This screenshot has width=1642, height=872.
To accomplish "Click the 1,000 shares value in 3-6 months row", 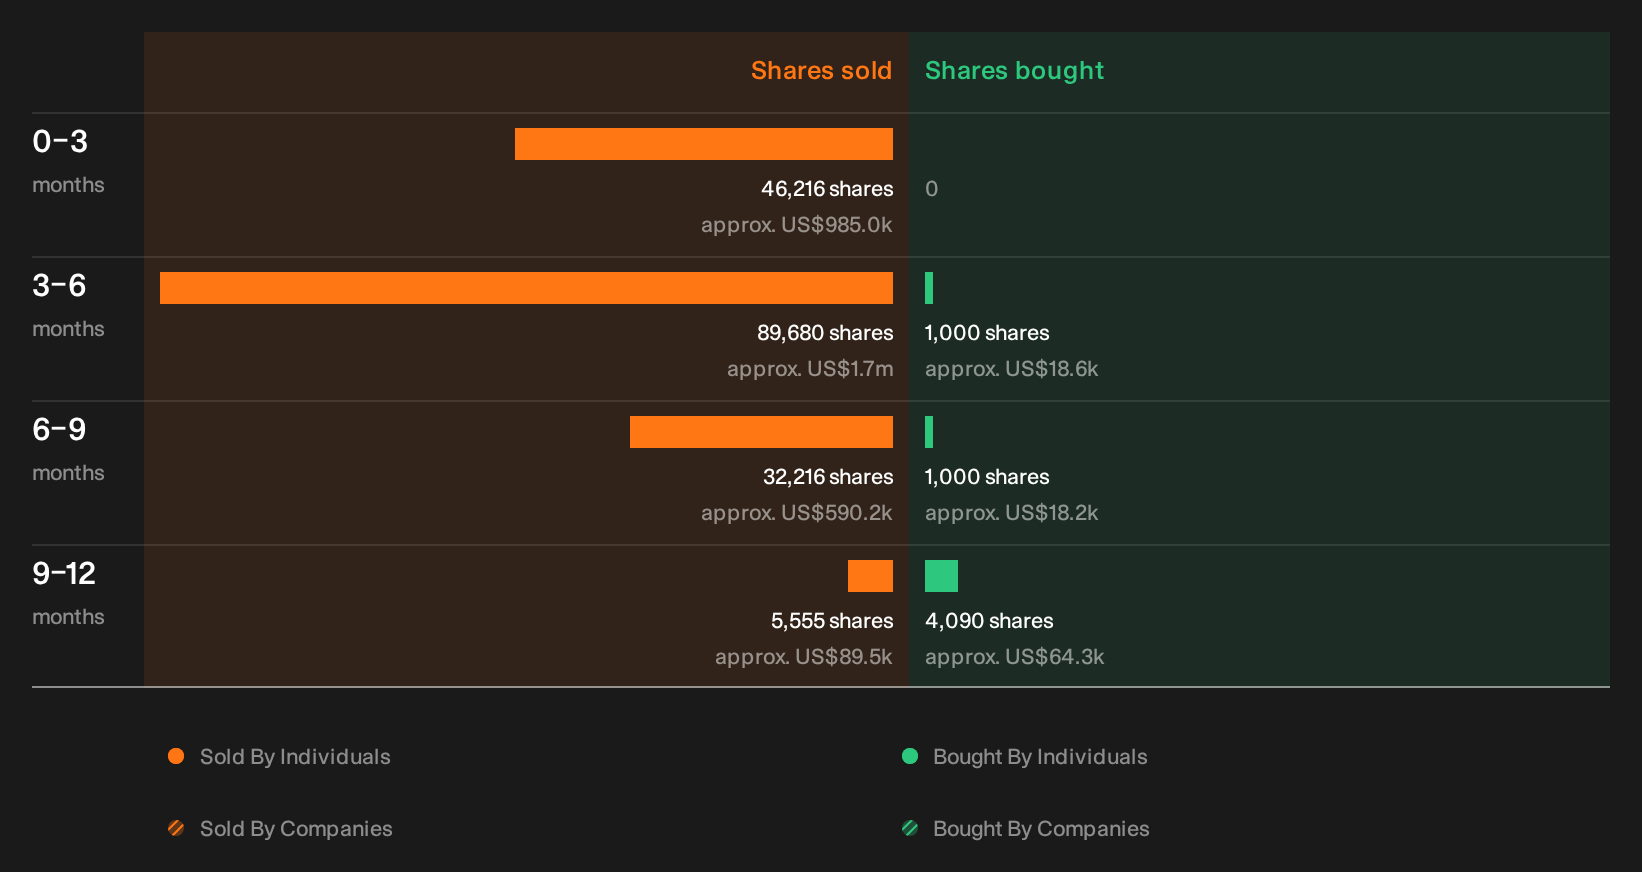I will [x=987, y=333].
